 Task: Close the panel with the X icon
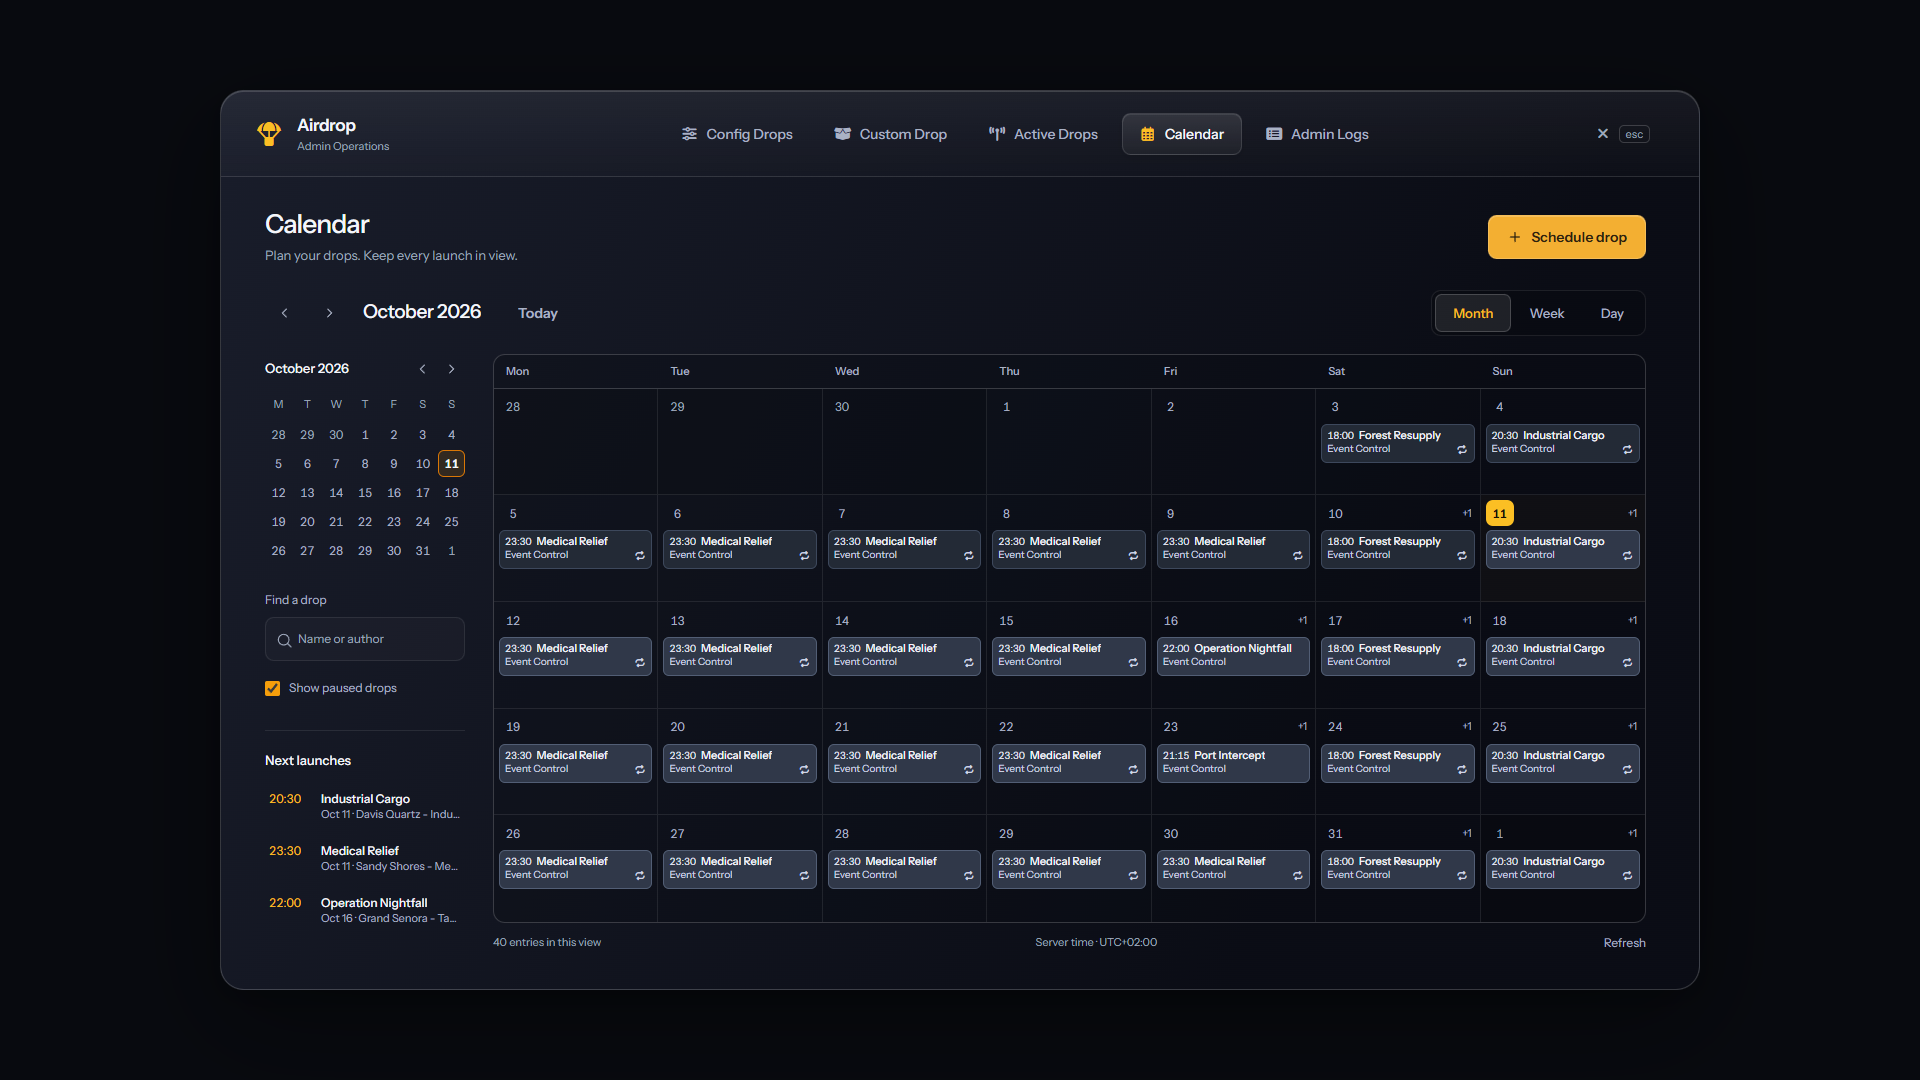tap(1603, 134)
